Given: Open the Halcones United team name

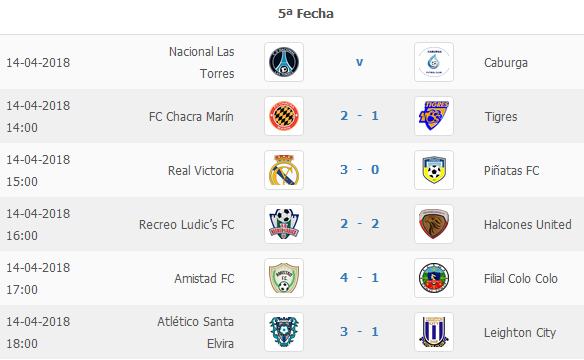Looking at the screenshot, I should click(527, 224).
